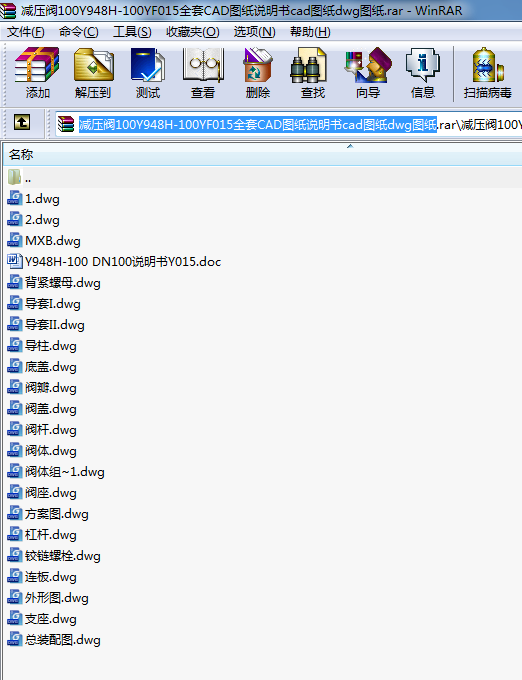522x680 pixels.
Task: Select the 1.dwg file icon
Action: point(15,198)
